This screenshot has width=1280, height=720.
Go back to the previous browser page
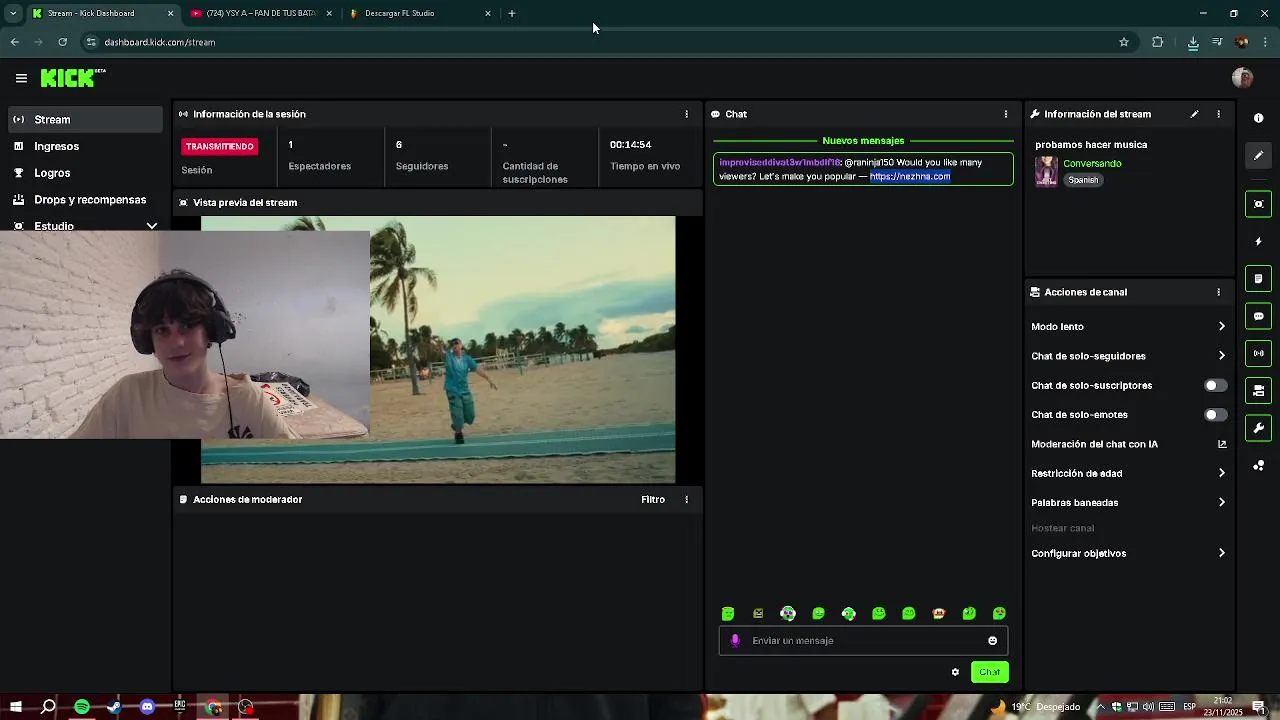pos(14,42)
